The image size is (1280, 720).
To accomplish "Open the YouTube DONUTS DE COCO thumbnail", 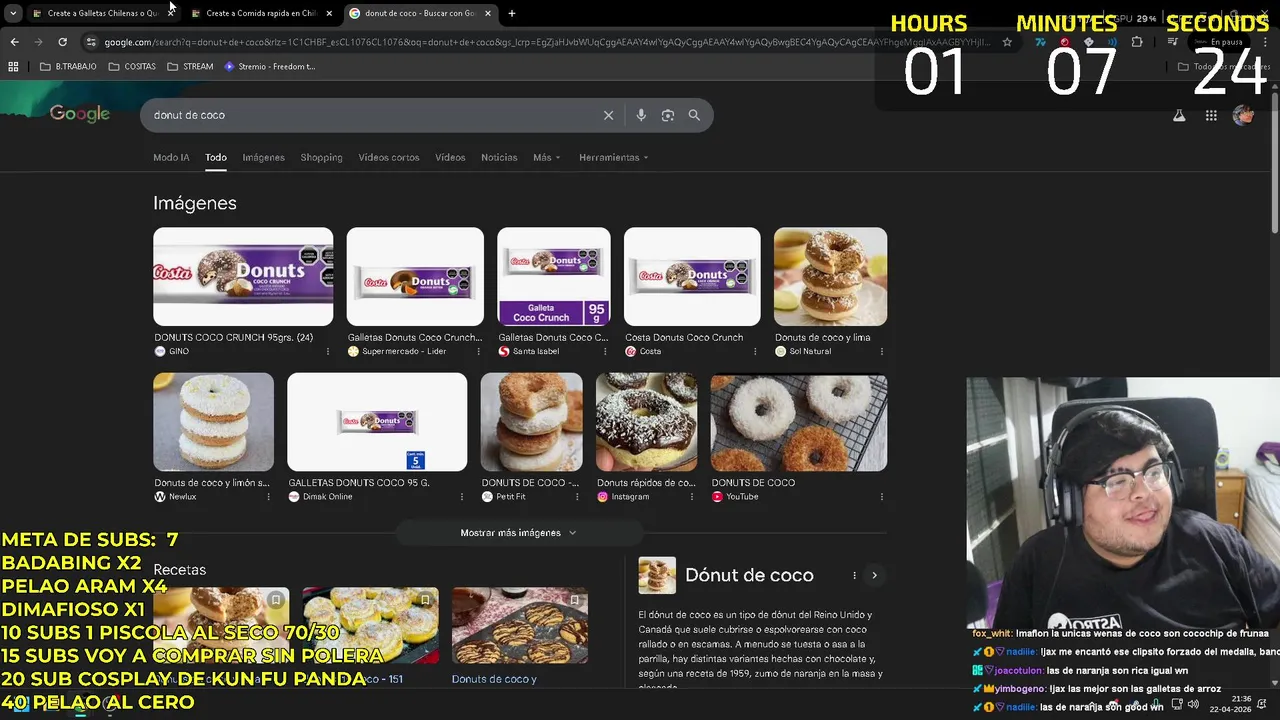I will [799, 422].
